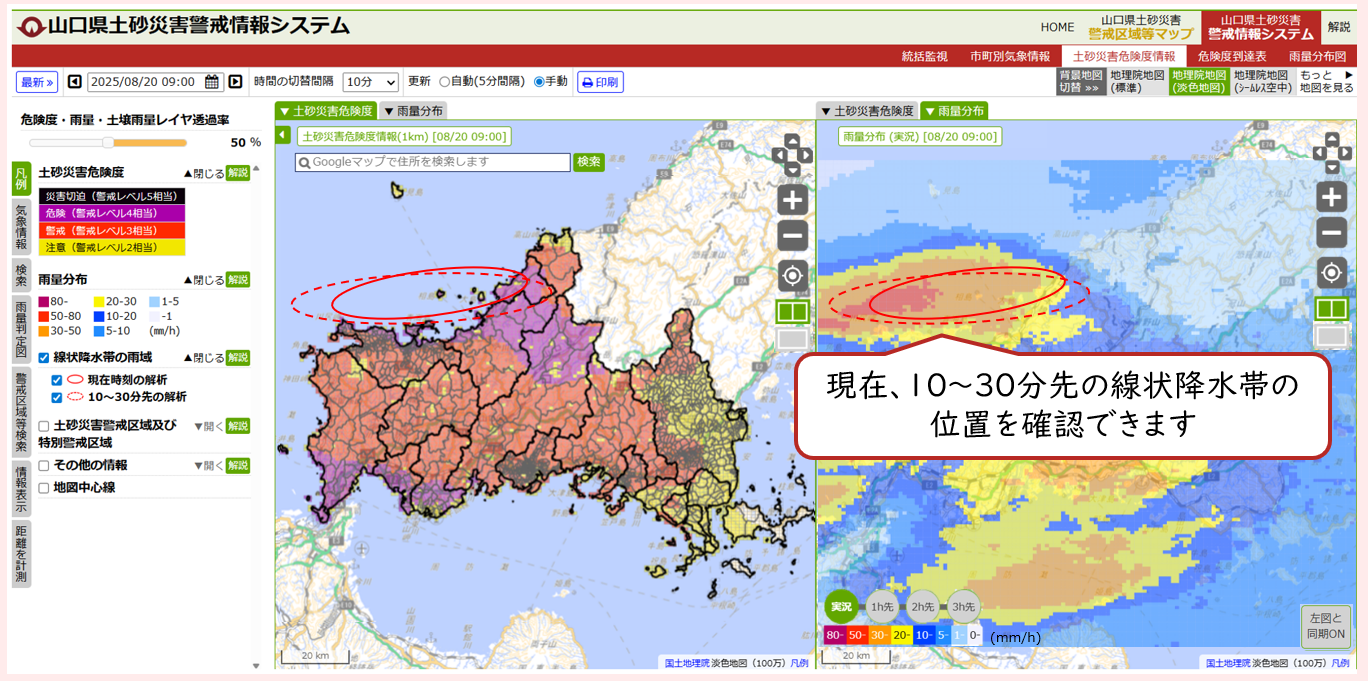Zoom out on the right map with the minus icon
This screenshot has width=1368, height=681.
(x=1331, y=234)
